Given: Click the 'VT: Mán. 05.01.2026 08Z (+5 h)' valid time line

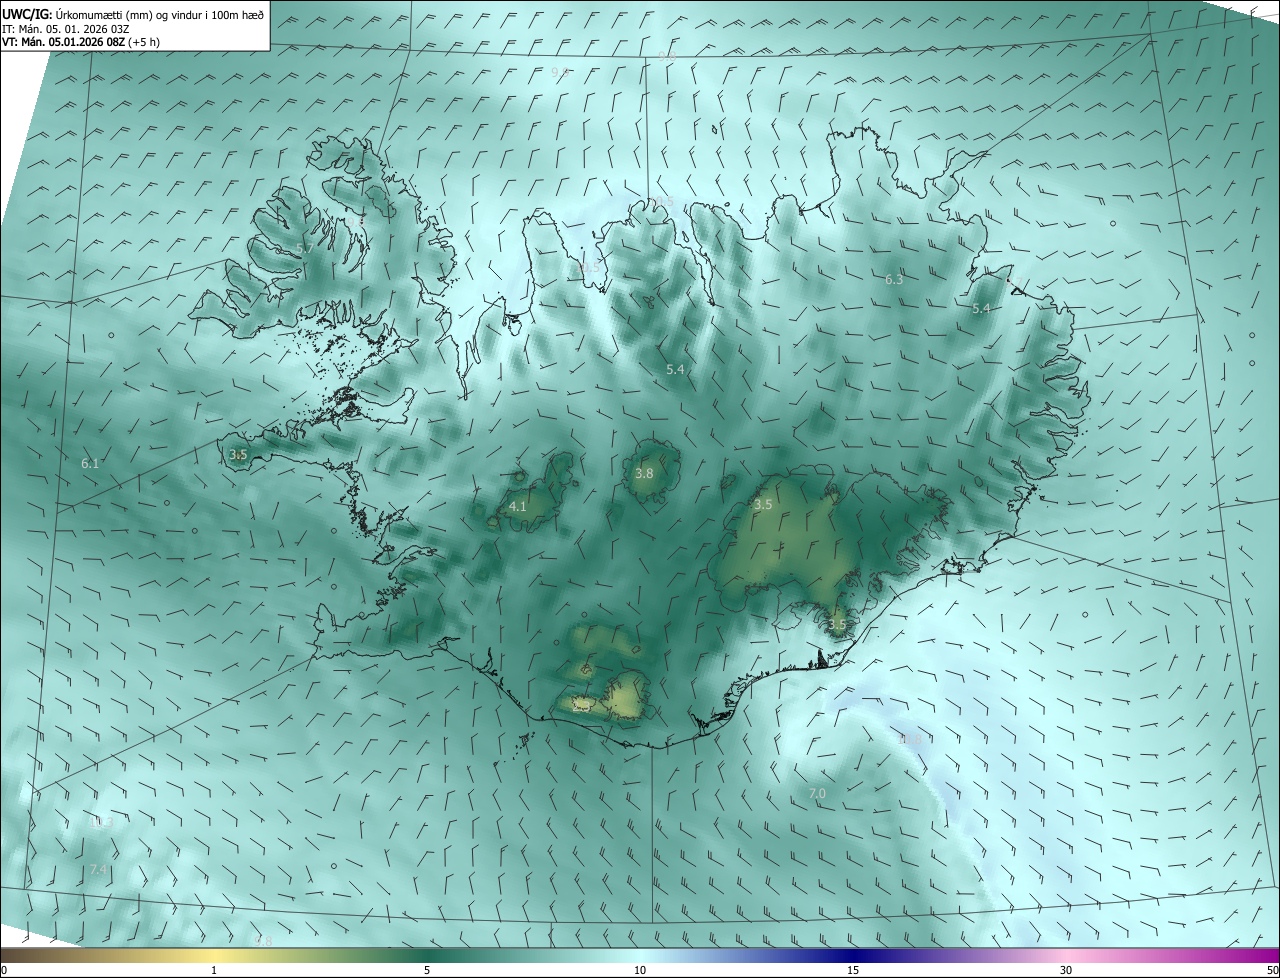Looking at the screenshot, I should point(81,42).
